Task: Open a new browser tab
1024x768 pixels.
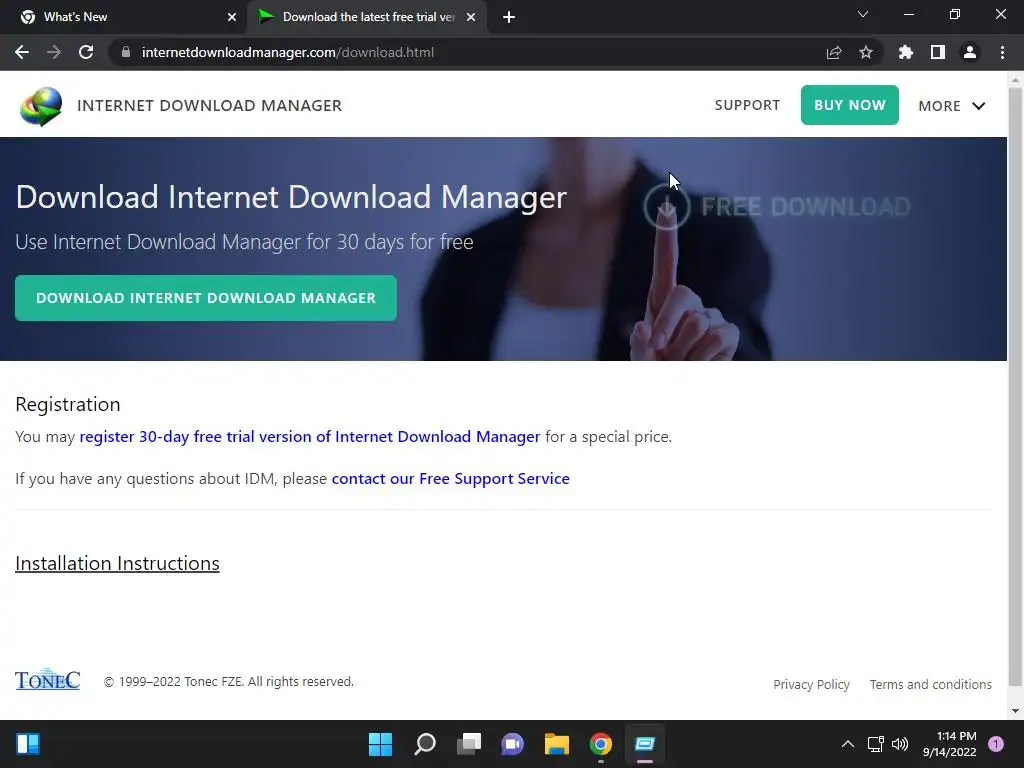Action: tap(509, 17)
